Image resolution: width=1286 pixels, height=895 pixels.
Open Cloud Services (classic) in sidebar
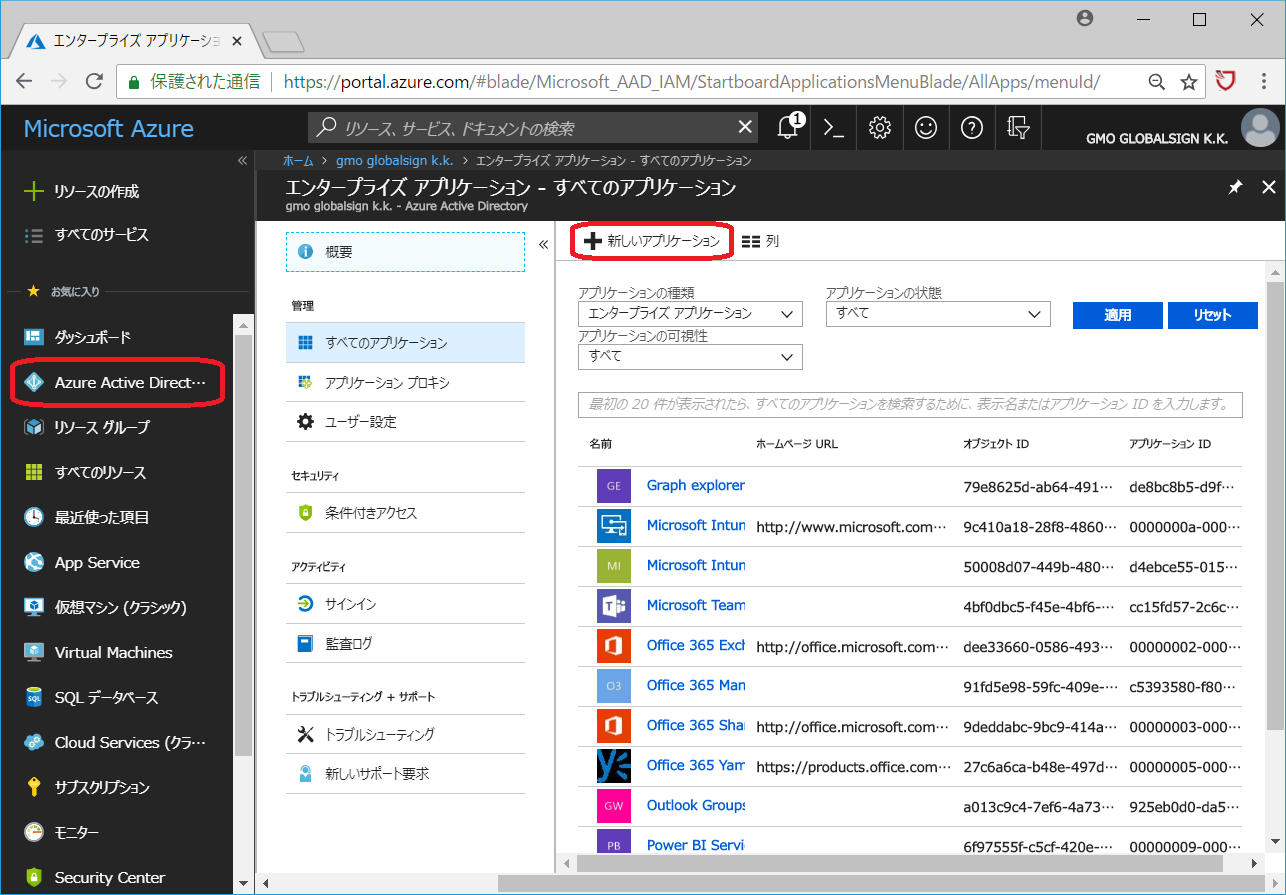117,742
